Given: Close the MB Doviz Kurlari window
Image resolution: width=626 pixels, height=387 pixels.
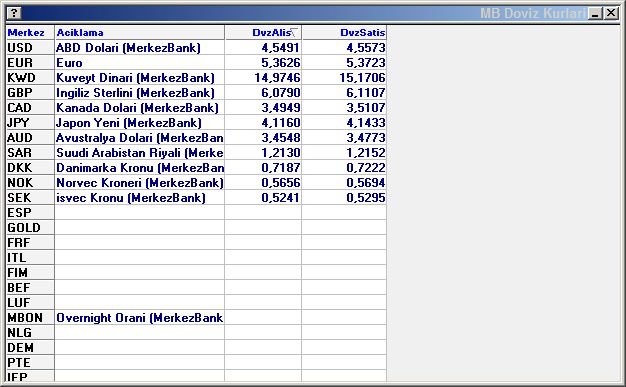Looking at the screenshot, I should [611, 13].
